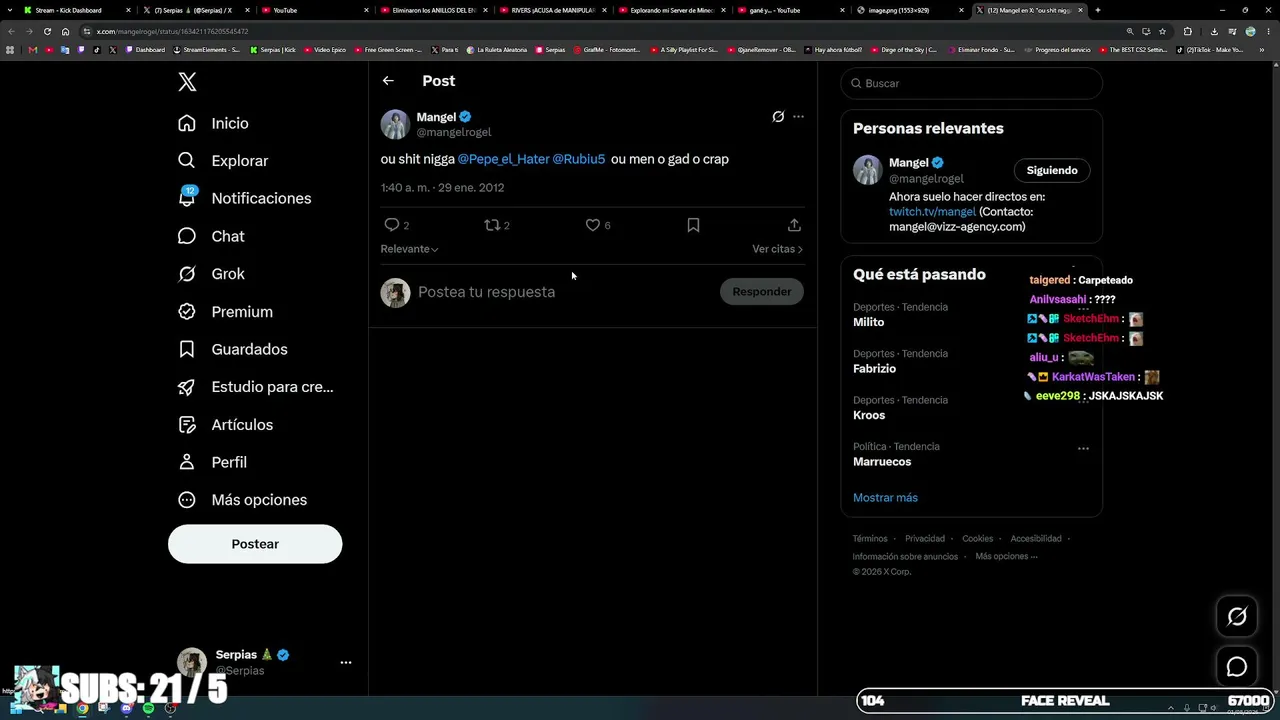Open Chrome from the taskbar
The image size is (1280, 720).
[82, 709]
